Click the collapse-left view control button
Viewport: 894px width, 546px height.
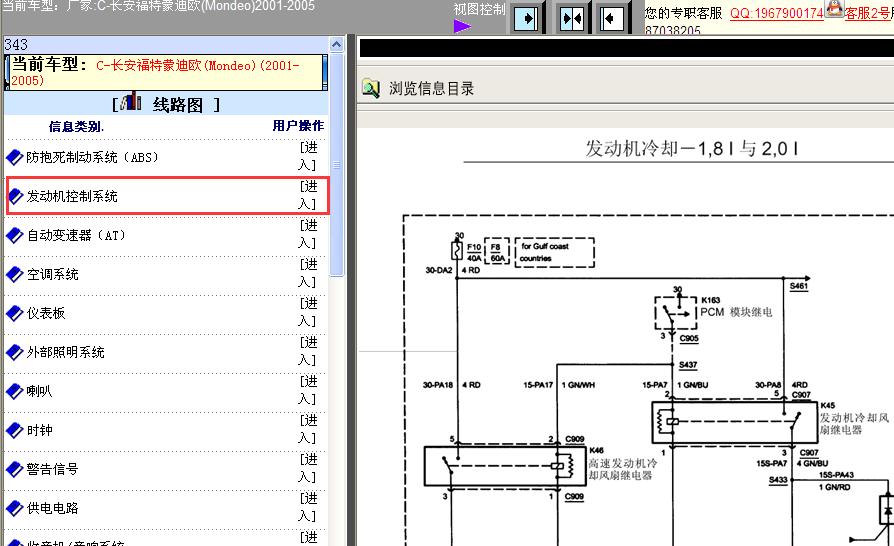pos(612,19)
